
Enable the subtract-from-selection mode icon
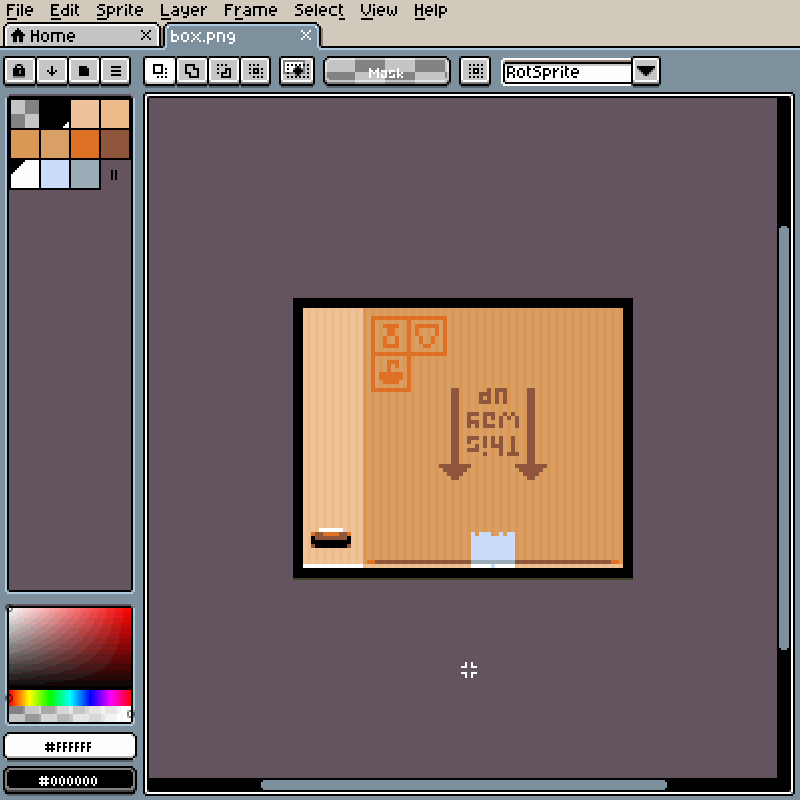click(224, 71)
